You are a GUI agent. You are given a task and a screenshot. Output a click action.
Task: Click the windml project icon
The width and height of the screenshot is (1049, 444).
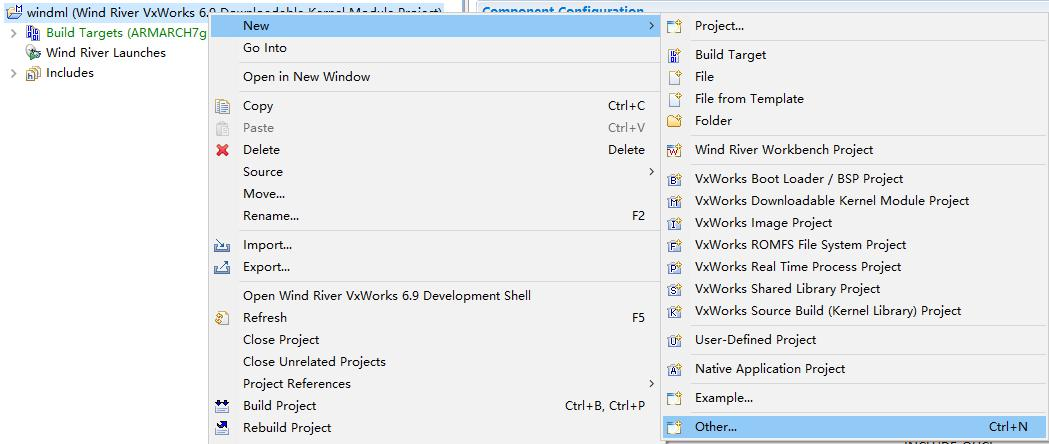(x=14, y=11)
